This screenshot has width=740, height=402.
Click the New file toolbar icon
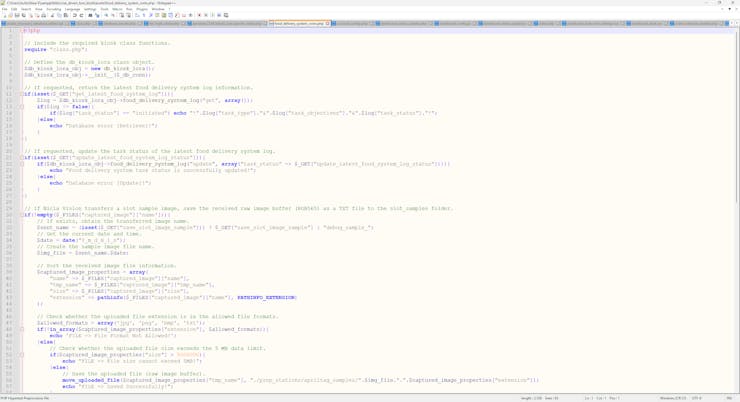4,15
